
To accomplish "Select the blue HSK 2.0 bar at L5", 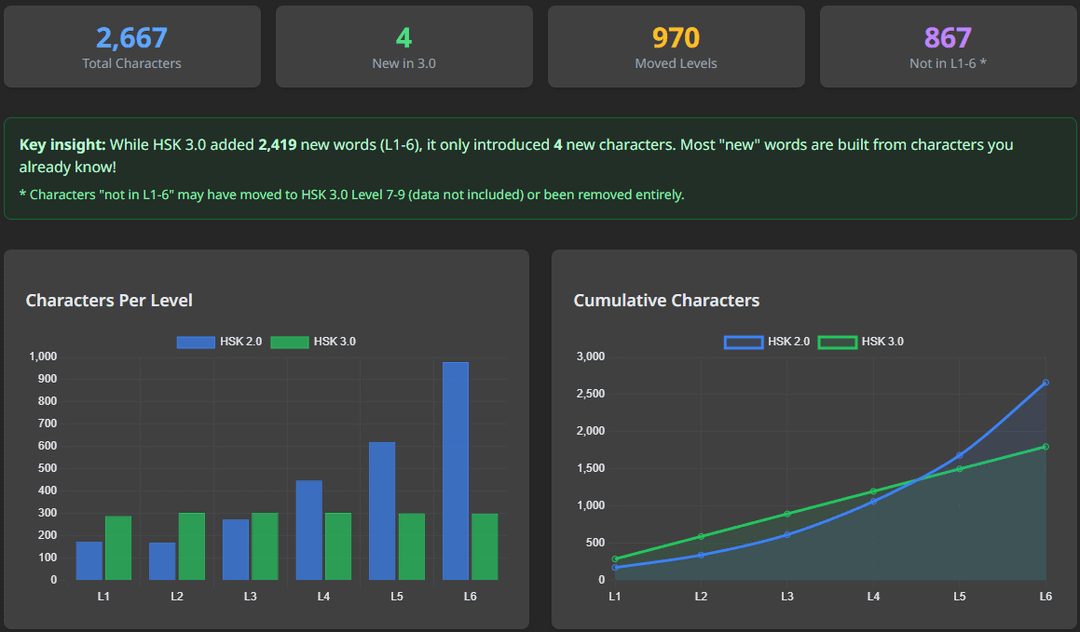I will pyautogui.click(x=382, y=510).
